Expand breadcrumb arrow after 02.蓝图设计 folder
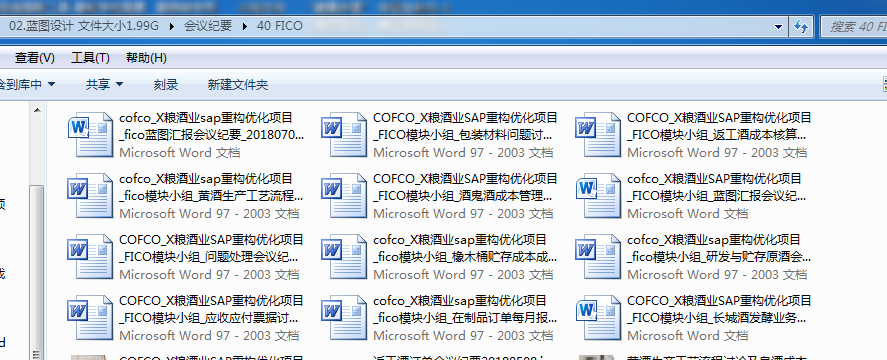 [171, 26]
